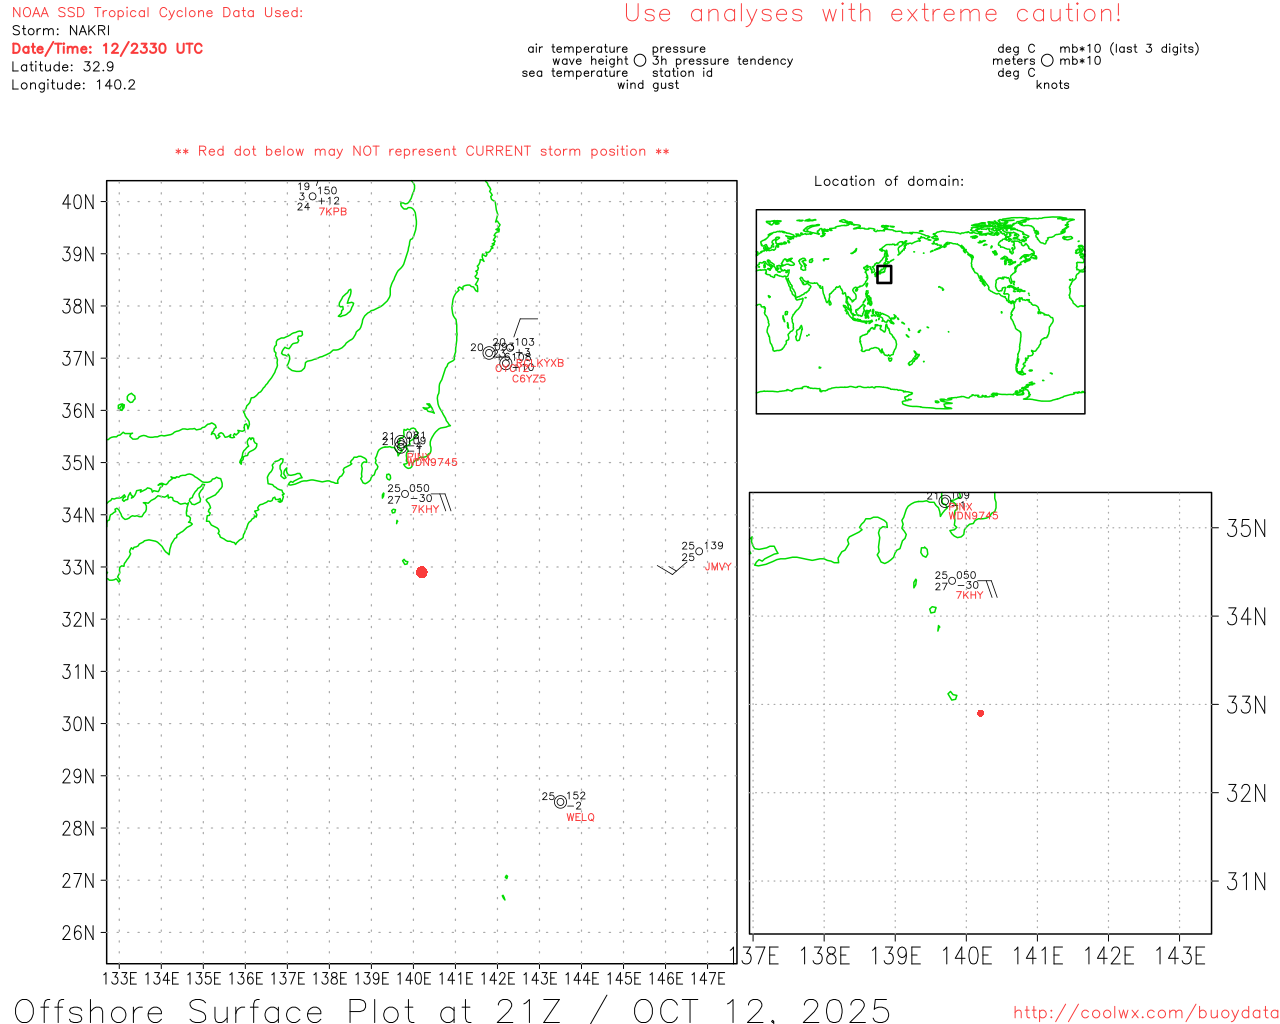Click the 7KHY label in inset map
The image size is (1280, 1024).
click(x=969, y=595)
